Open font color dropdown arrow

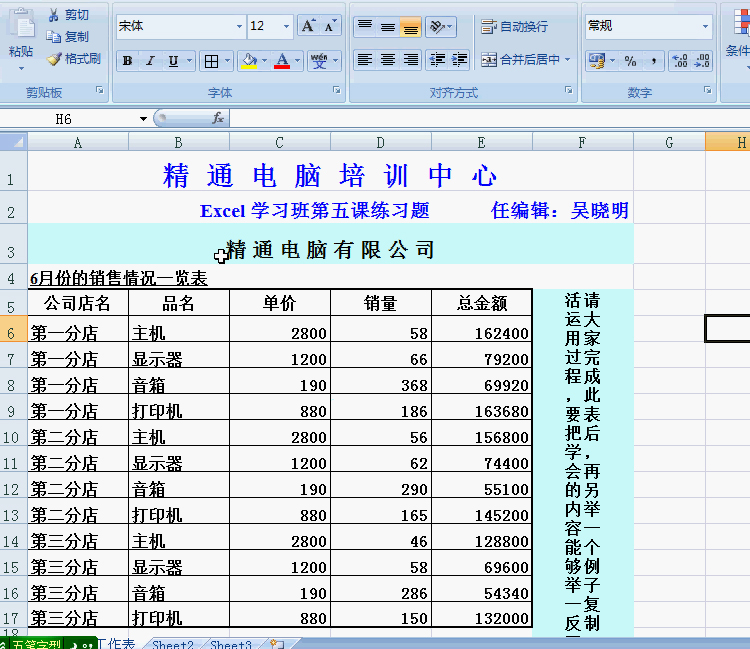tap(298, 61)
